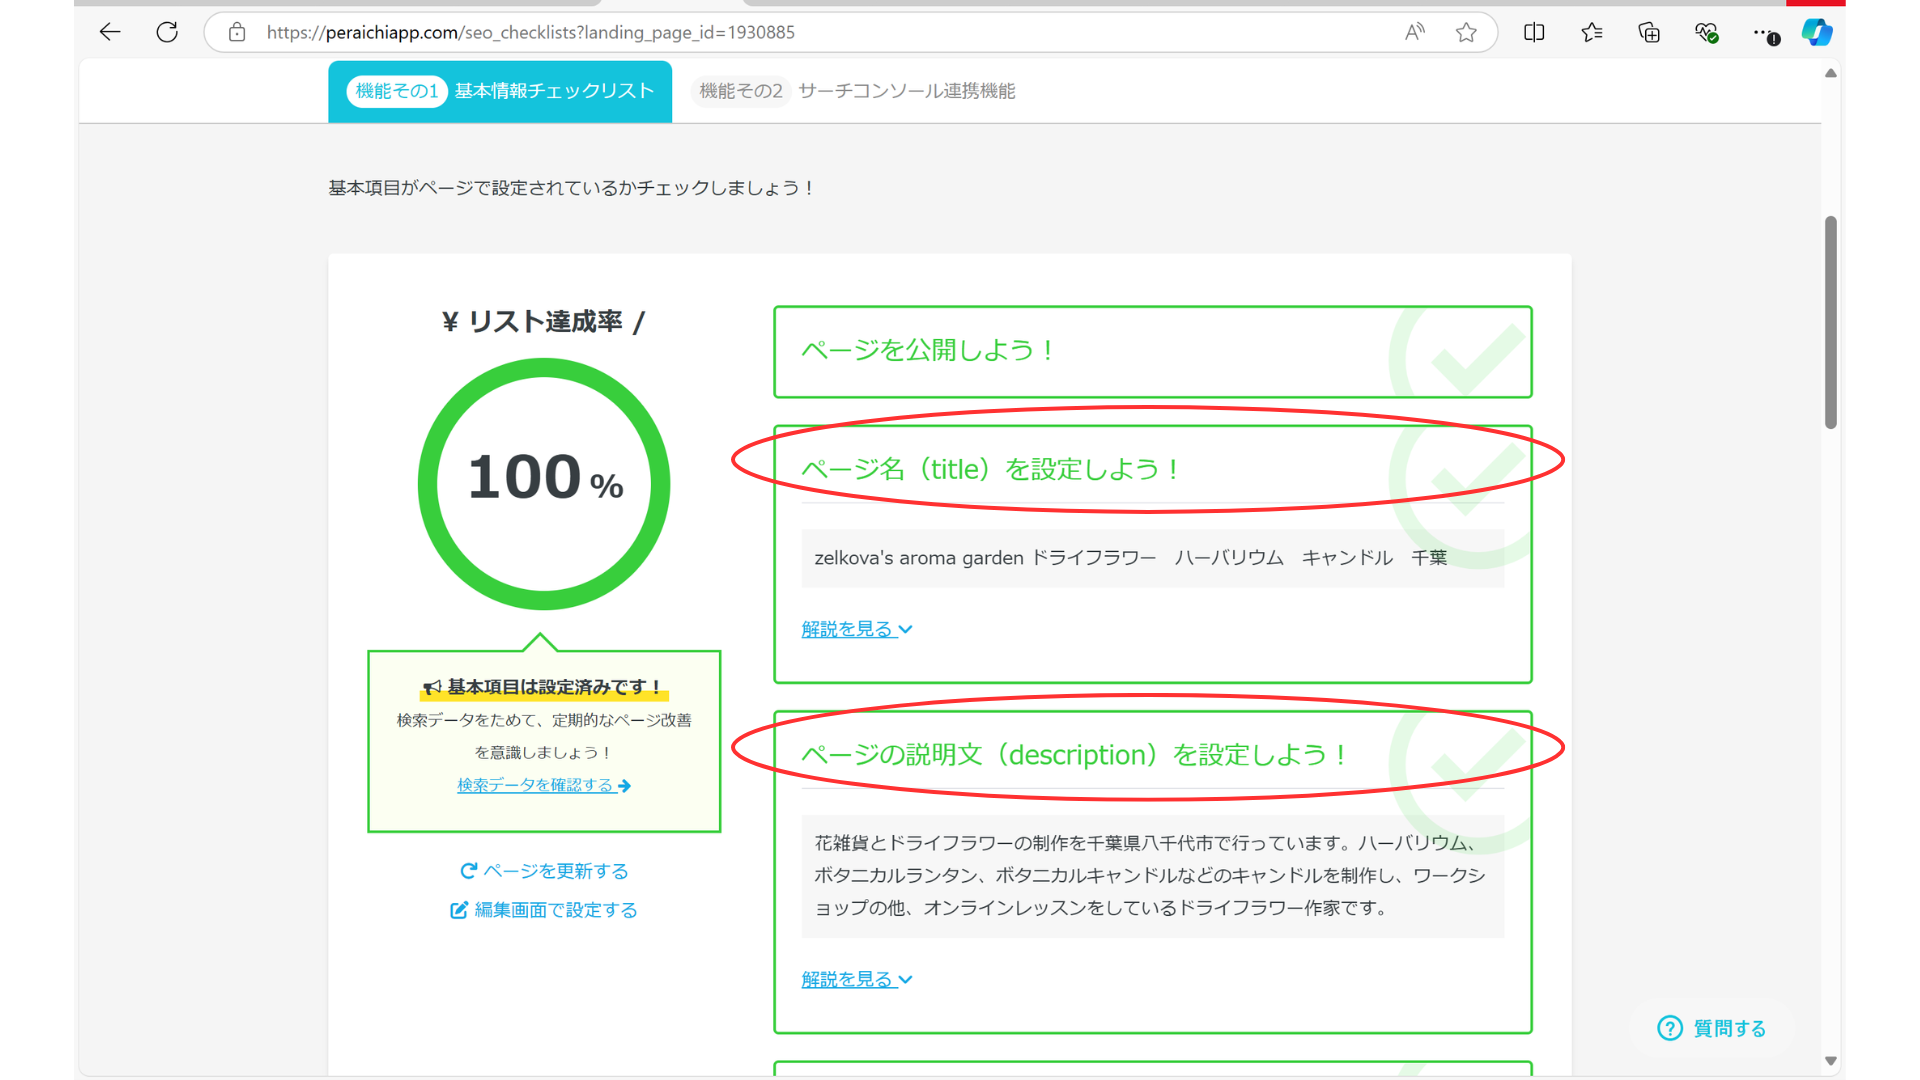Click the 質問する help button
1920x1080 pixels.
(1712, 1028)
